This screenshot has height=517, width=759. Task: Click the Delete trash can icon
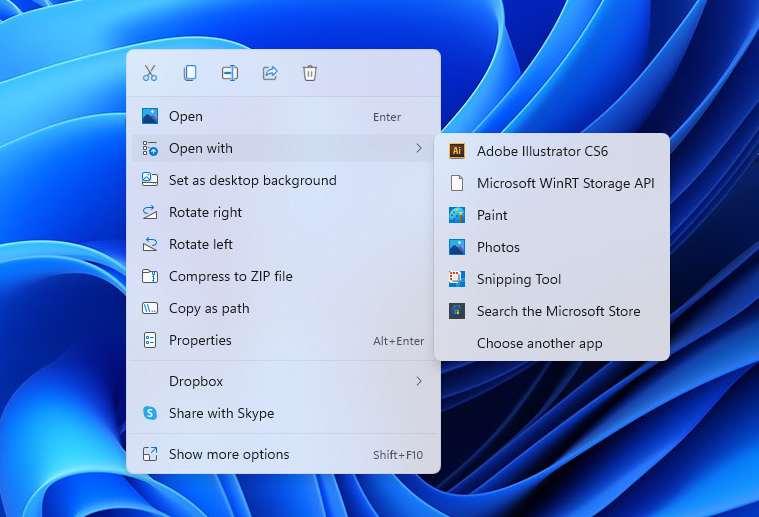[310, 73]
